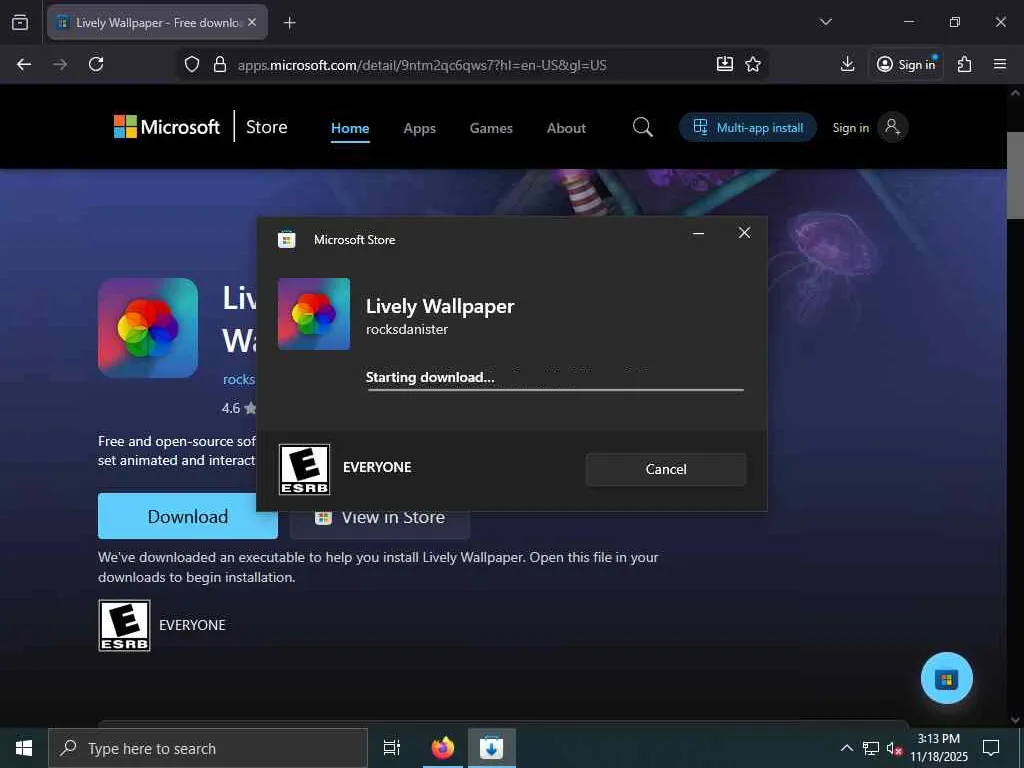Reload the current page
This screenshot has height=768, width=1024.
pos(96,64)
